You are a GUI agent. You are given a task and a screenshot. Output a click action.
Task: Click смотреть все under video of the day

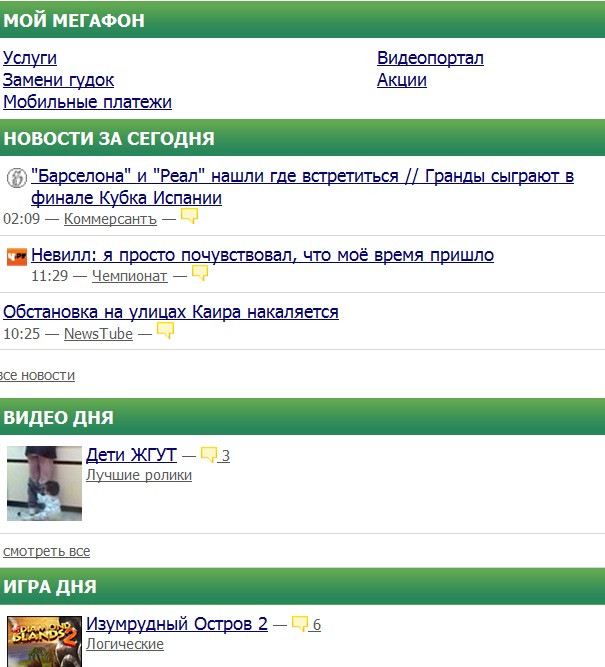[x=46, y=551]
